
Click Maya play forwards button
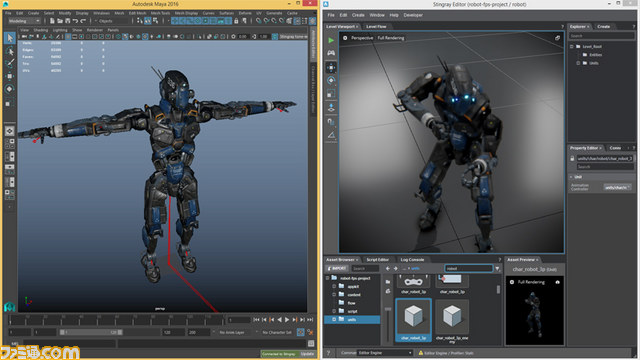coord(287,320)
